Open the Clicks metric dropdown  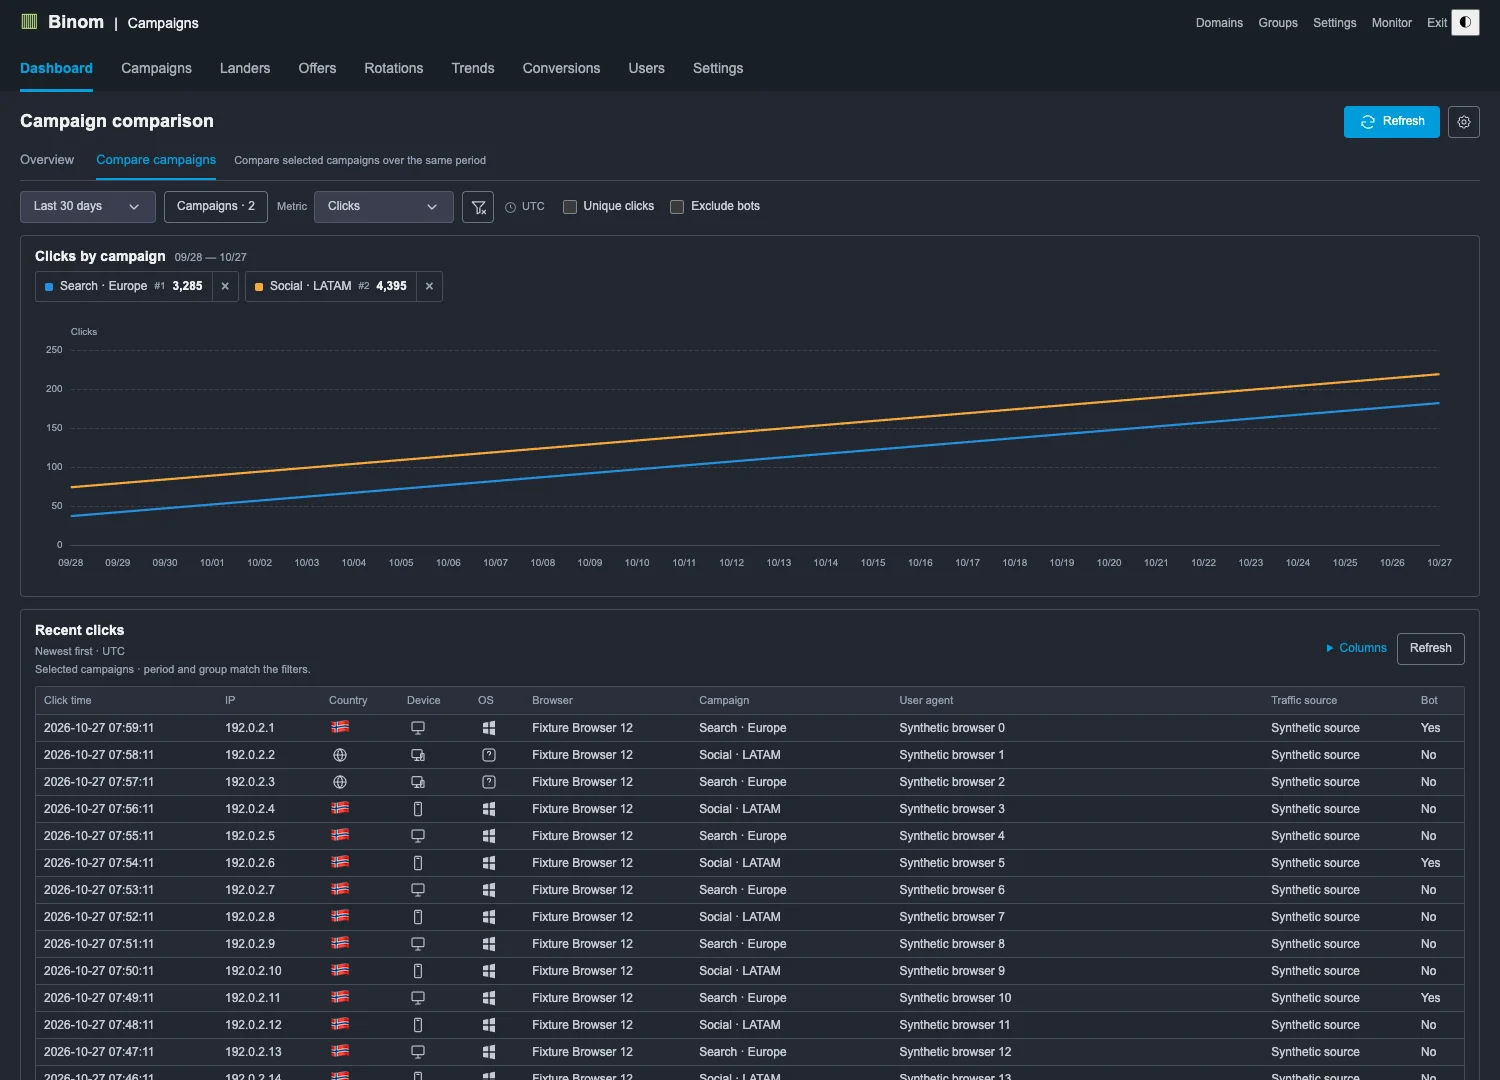click(384, 207)
